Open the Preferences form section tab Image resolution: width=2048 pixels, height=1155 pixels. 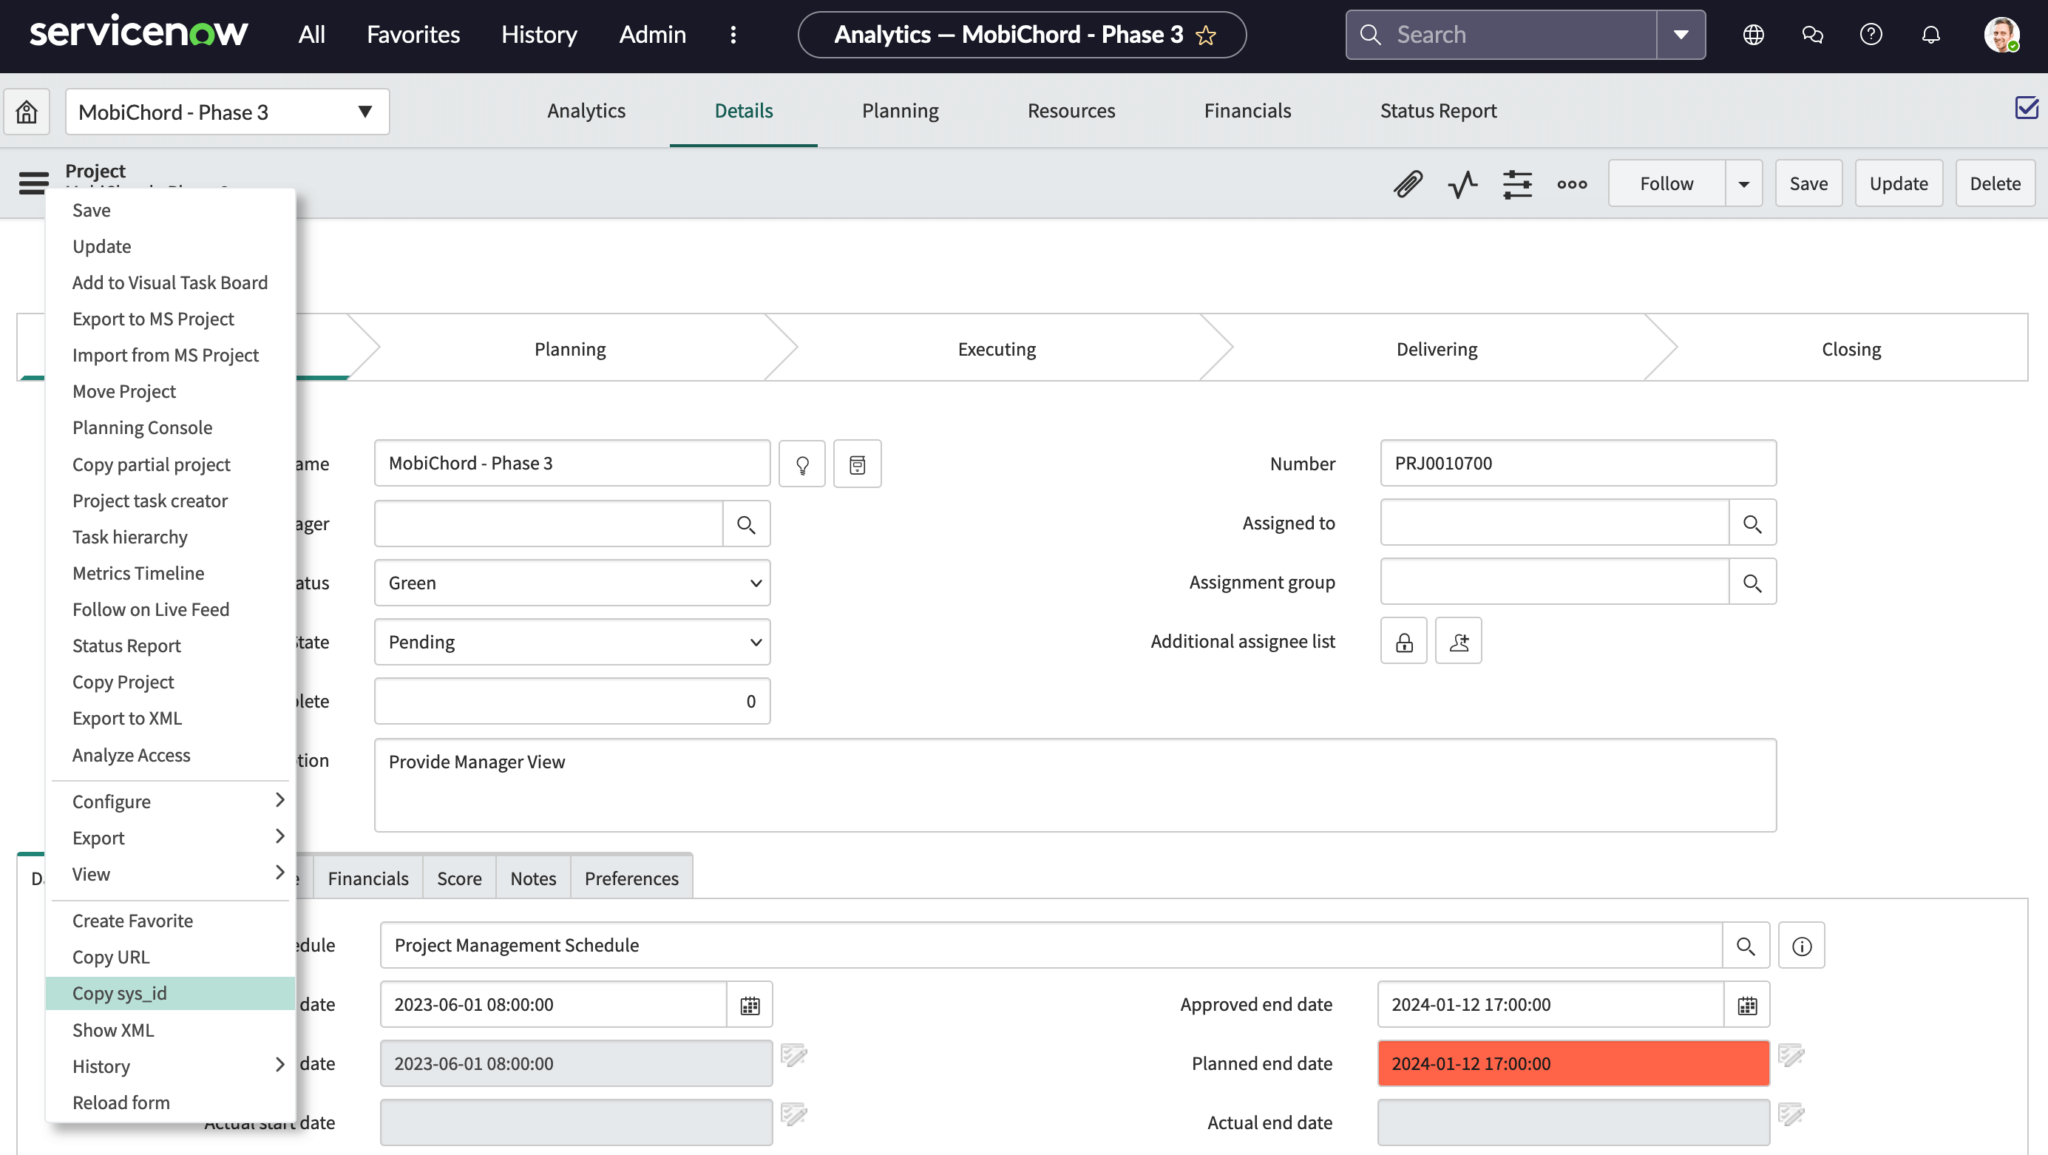point(631,878)
